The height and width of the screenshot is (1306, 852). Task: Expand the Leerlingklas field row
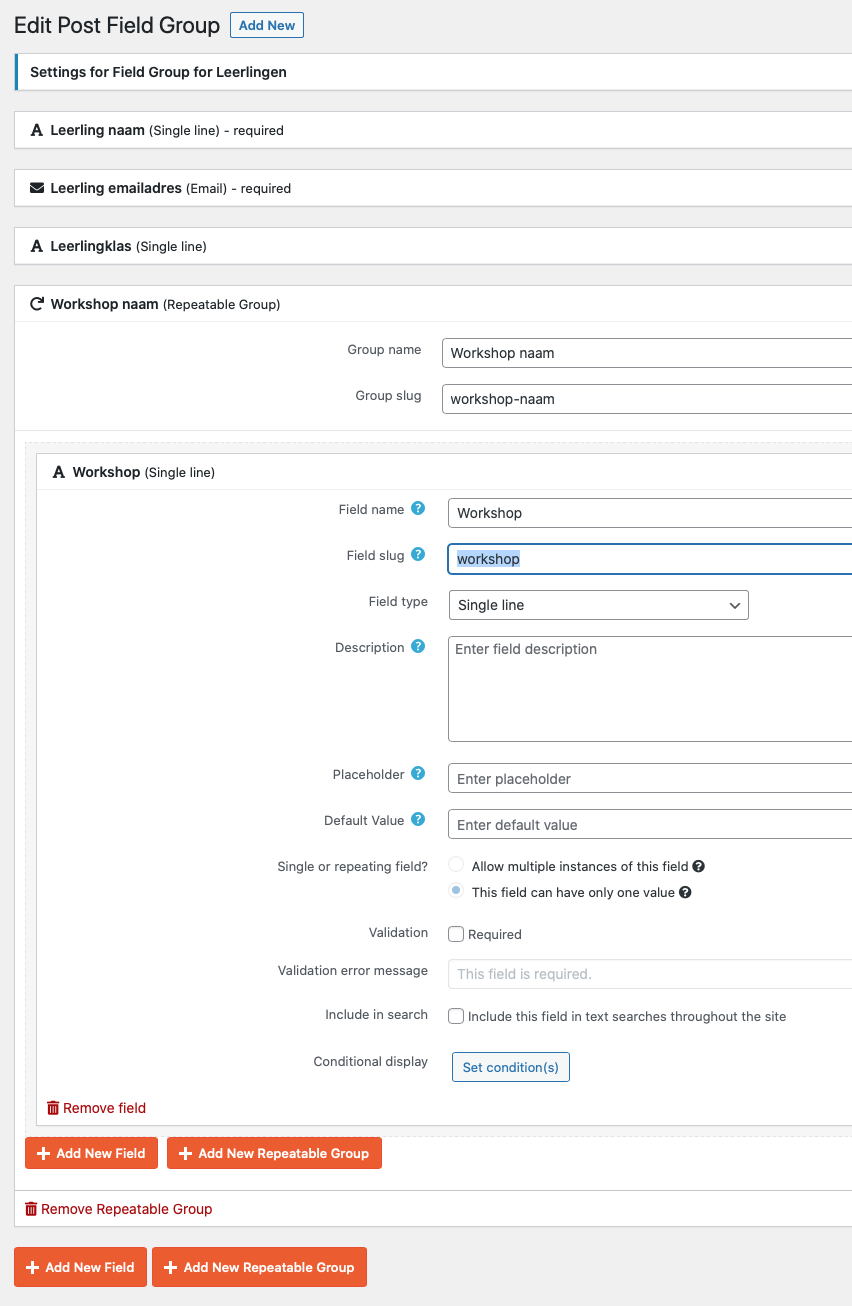[434, 246]
